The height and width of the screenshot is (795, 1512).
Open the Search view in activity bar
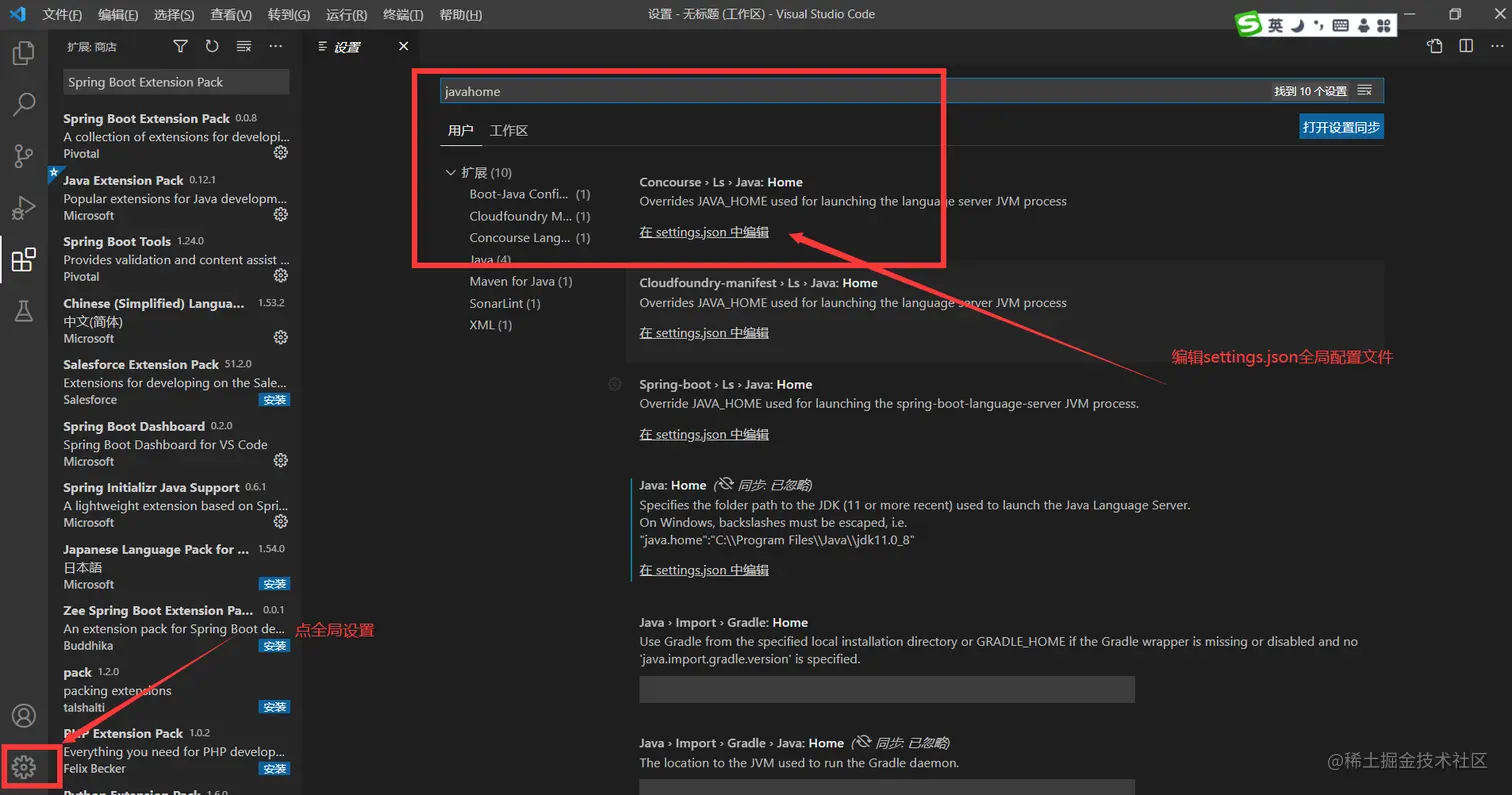[x=23, y=104]
